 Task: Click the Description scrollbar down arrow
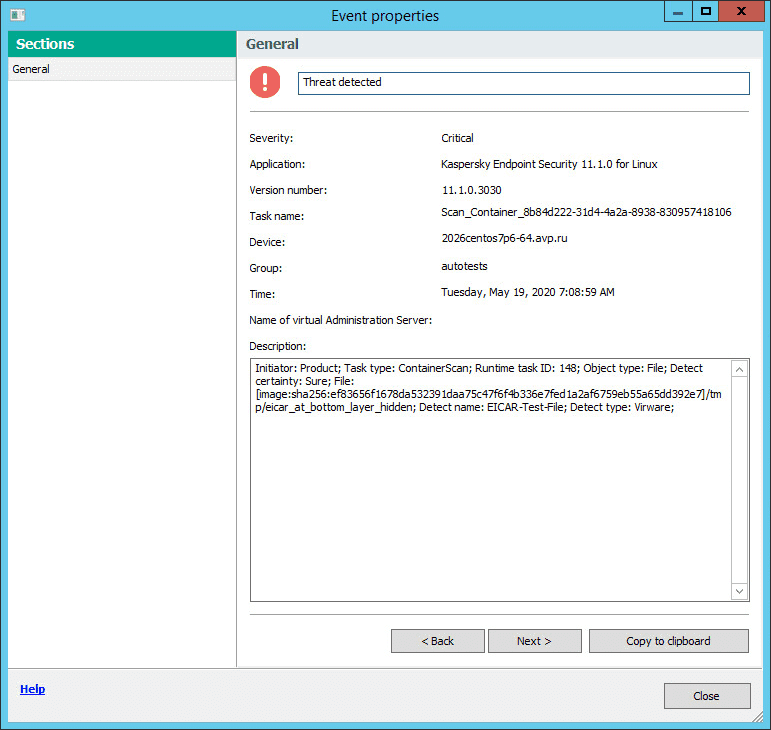pyautogui.click(x=739, y=591)
